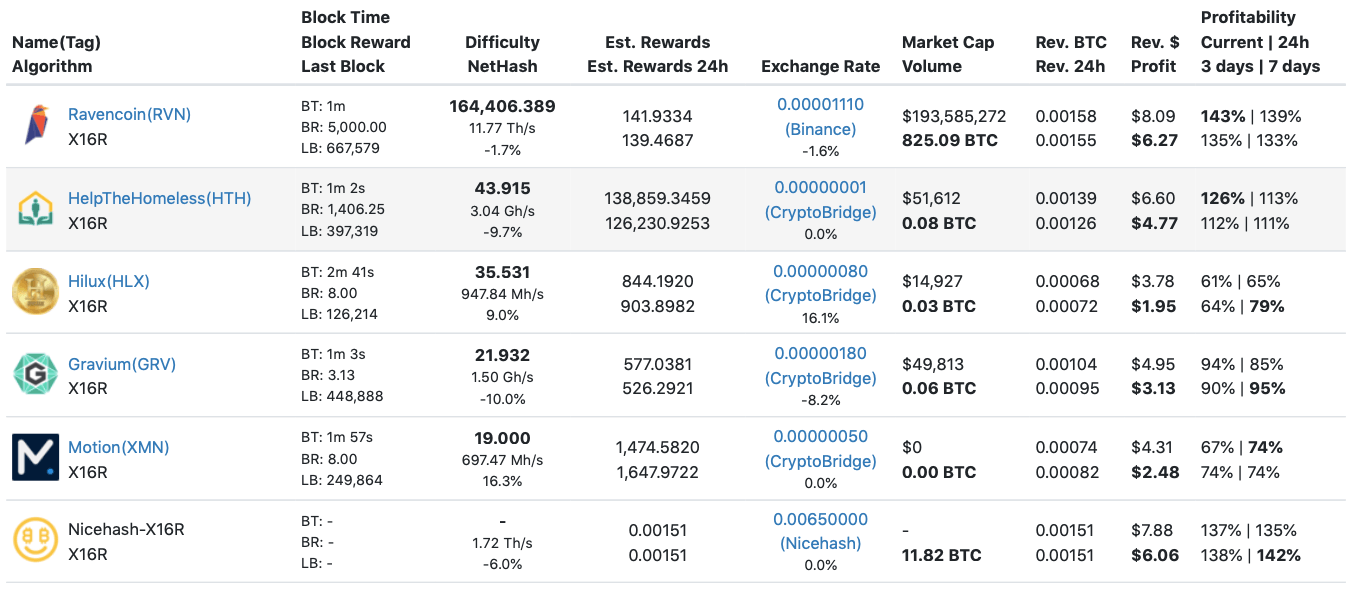This screenshot has width=1356, height=600.
Task: Click the Ravencoin bird logo icon
Action: pyautogui.click(x=36, y=126)
